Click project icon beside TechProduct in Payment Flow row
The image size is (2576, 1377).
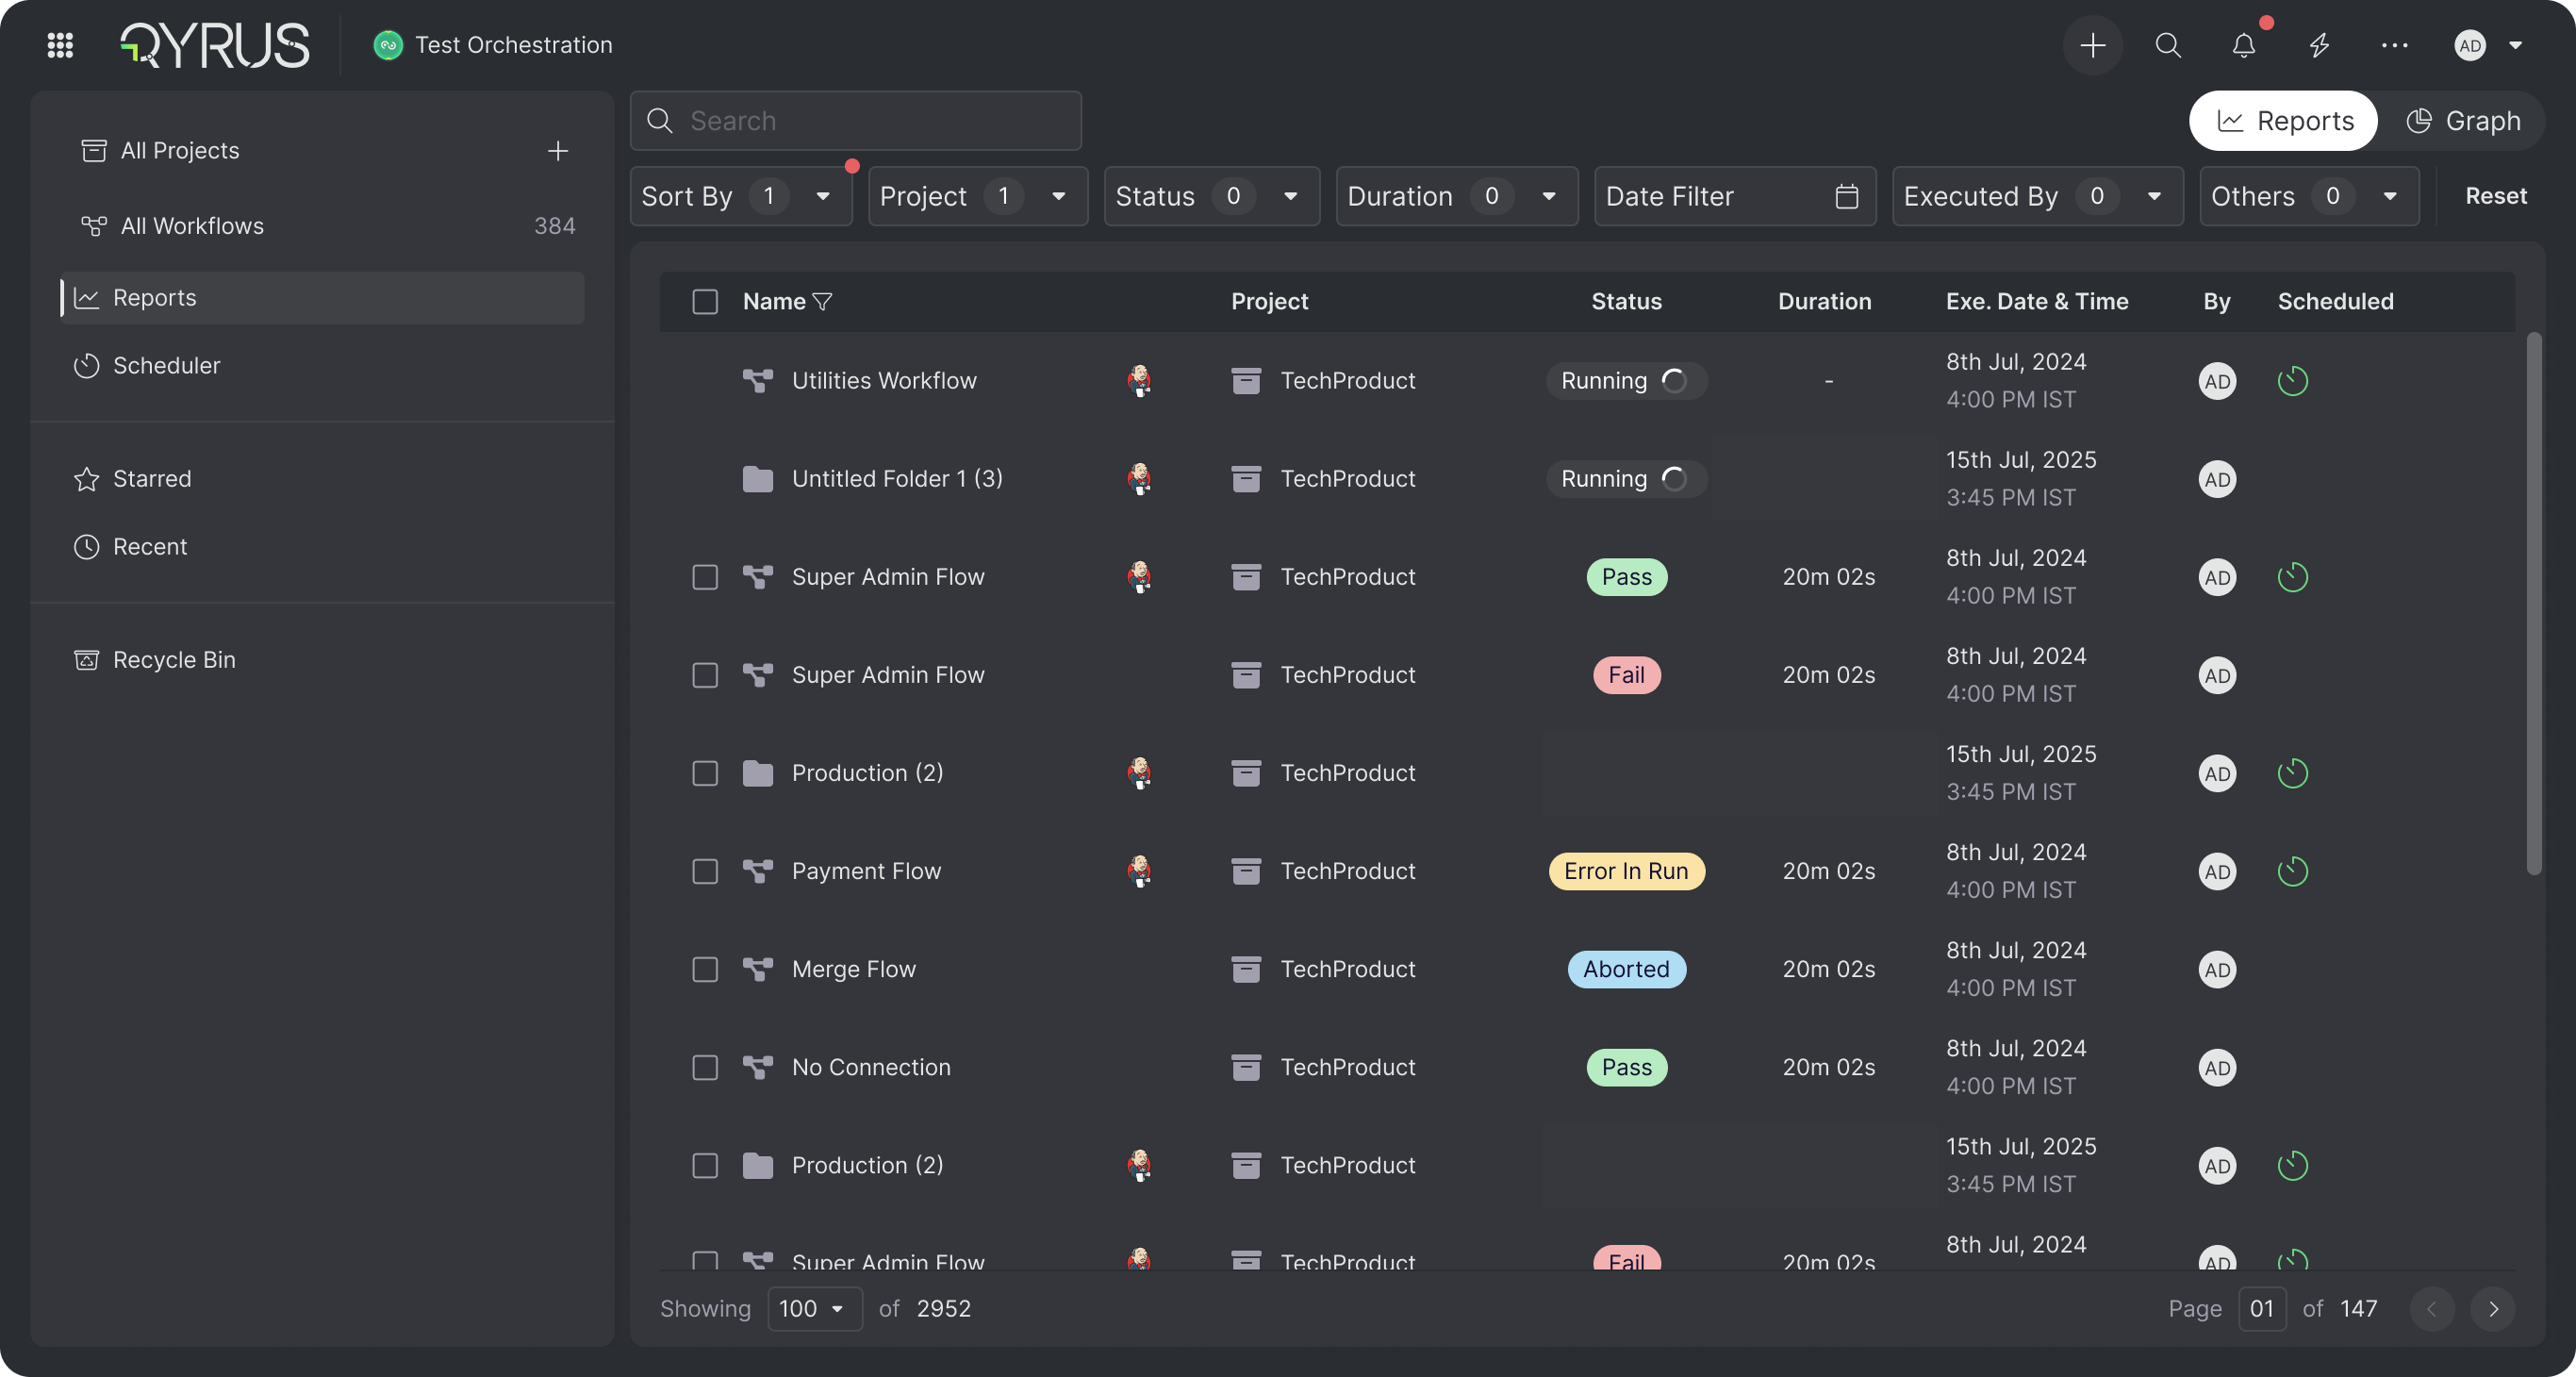1245,871
